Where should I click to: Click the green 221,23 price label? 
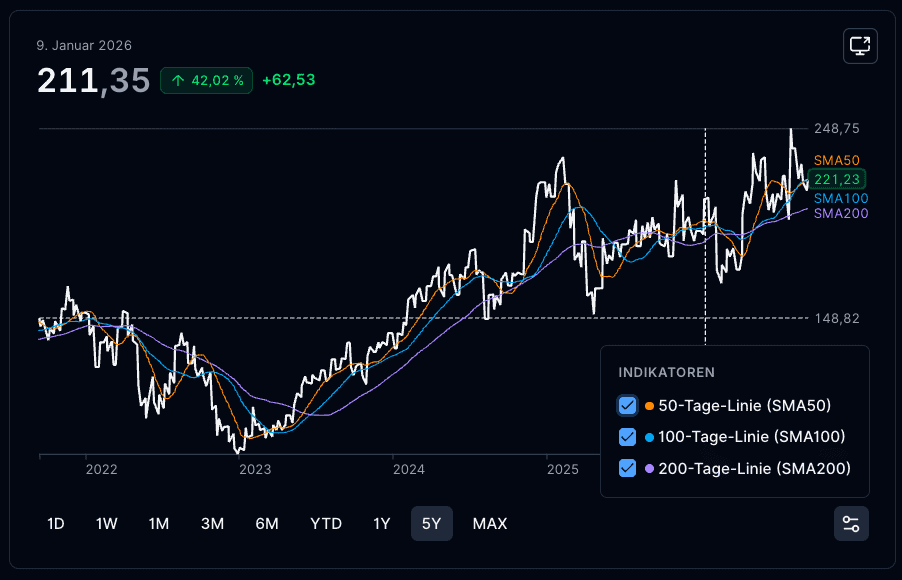point(837,180)
